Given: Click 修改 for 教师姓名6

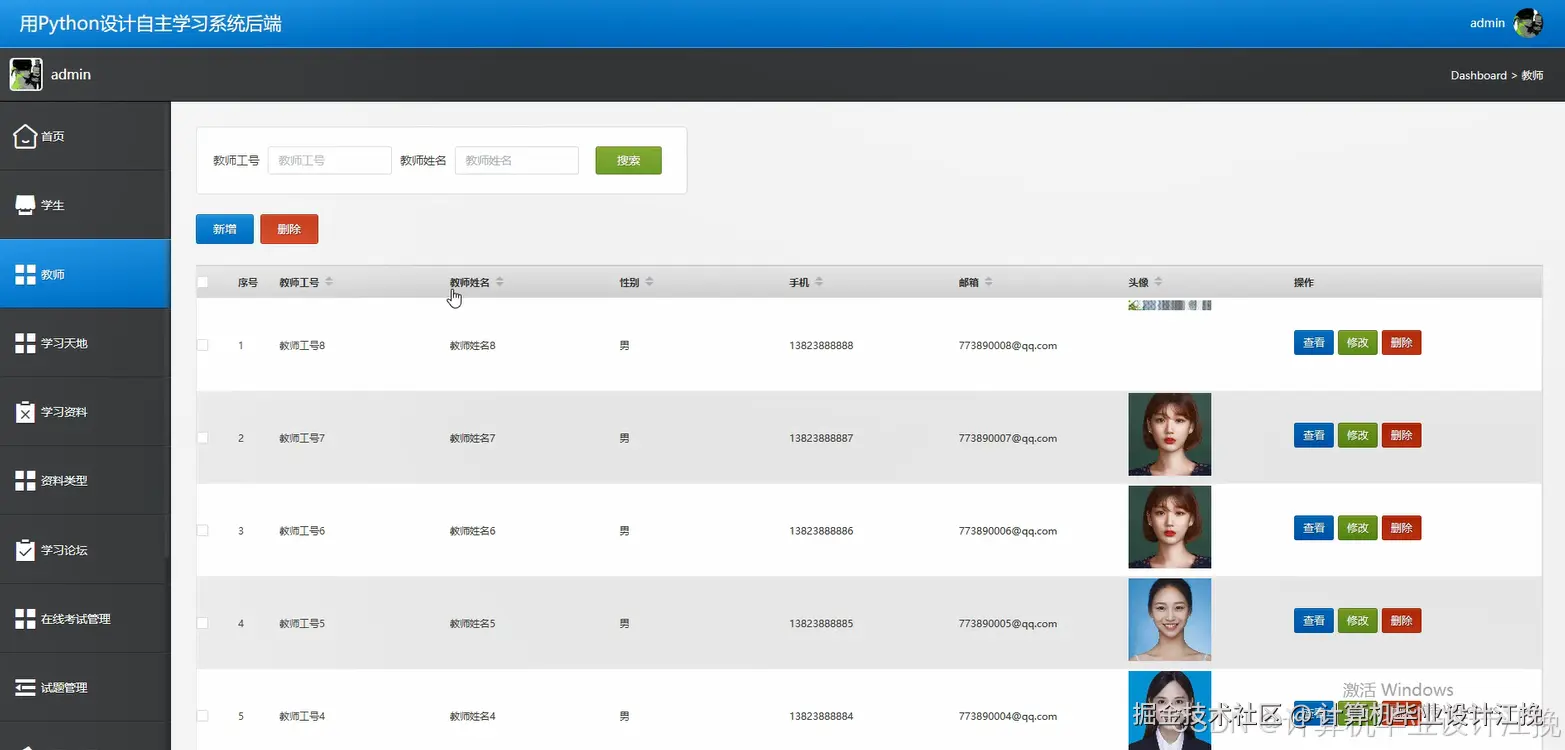Looking at the screenshot, I should (1357, 528).
